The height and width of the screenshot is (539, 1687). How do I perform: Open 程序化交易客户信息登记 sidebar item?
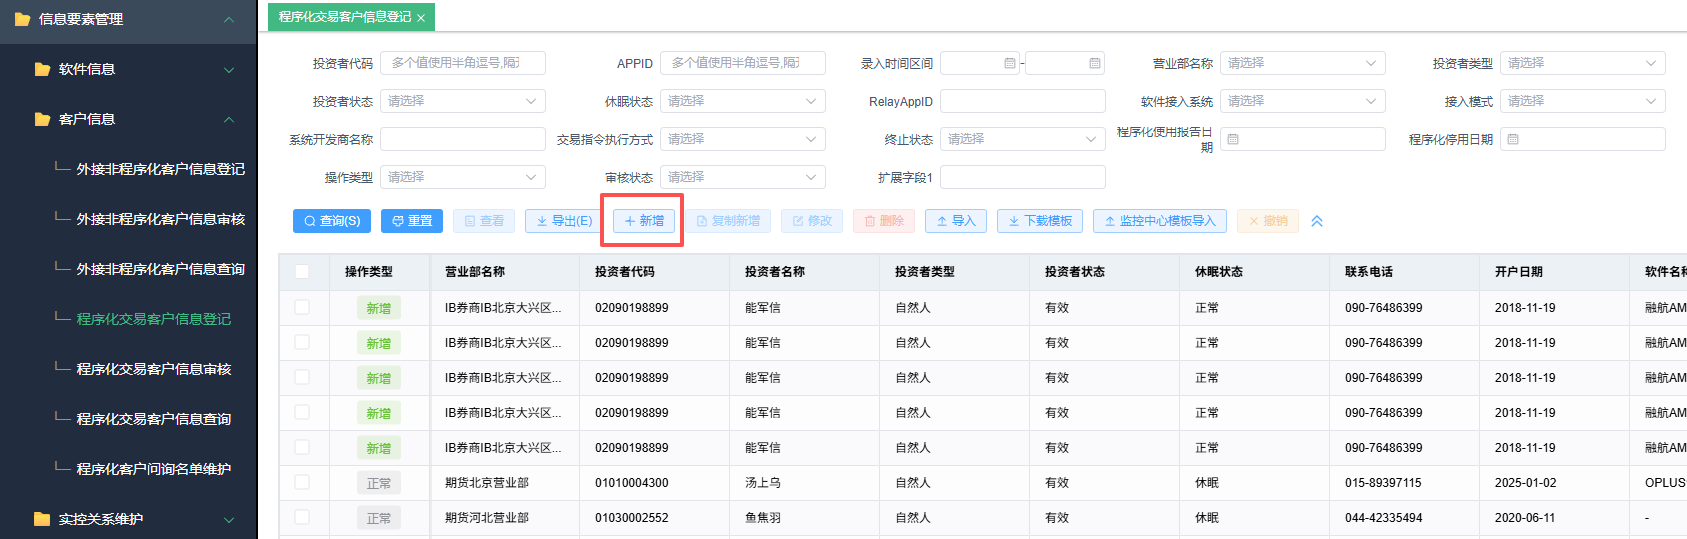tap(153, 319)
